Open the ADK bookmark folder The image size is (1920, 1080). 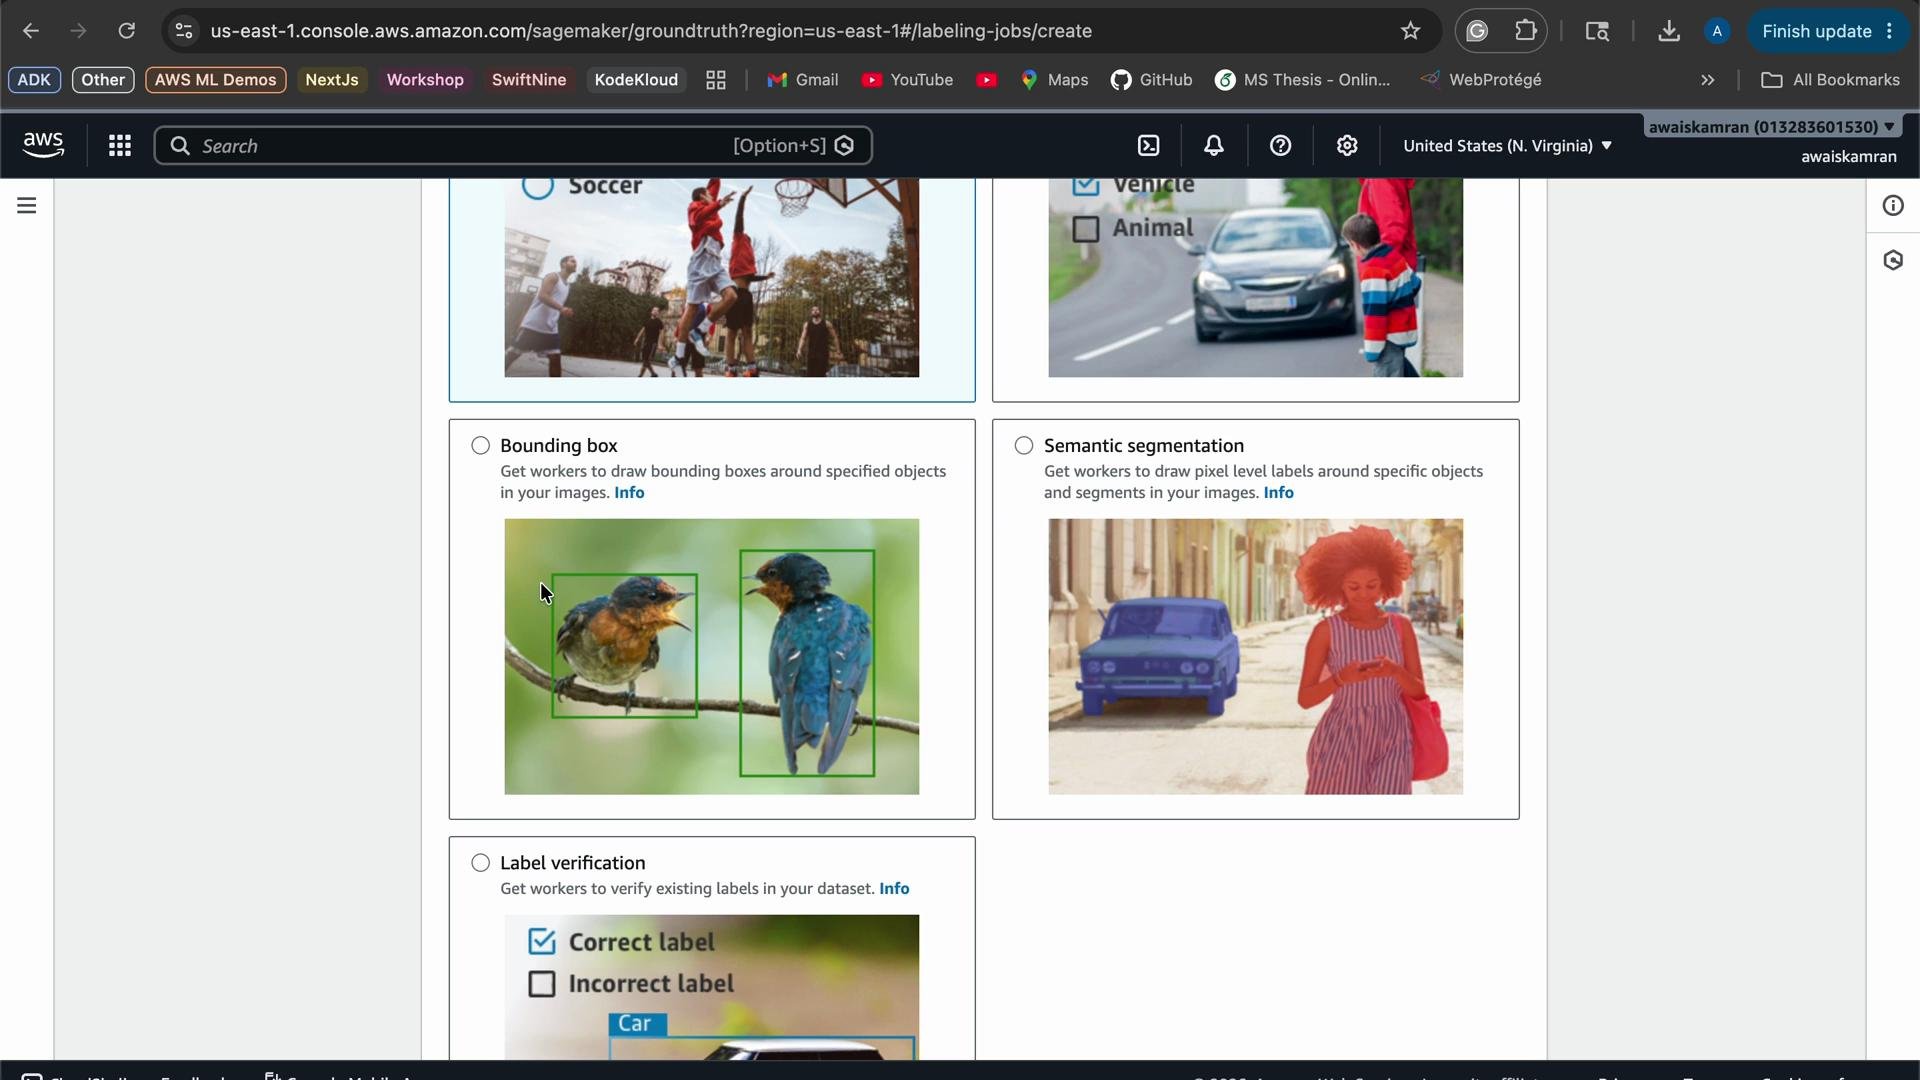[34, 80]
